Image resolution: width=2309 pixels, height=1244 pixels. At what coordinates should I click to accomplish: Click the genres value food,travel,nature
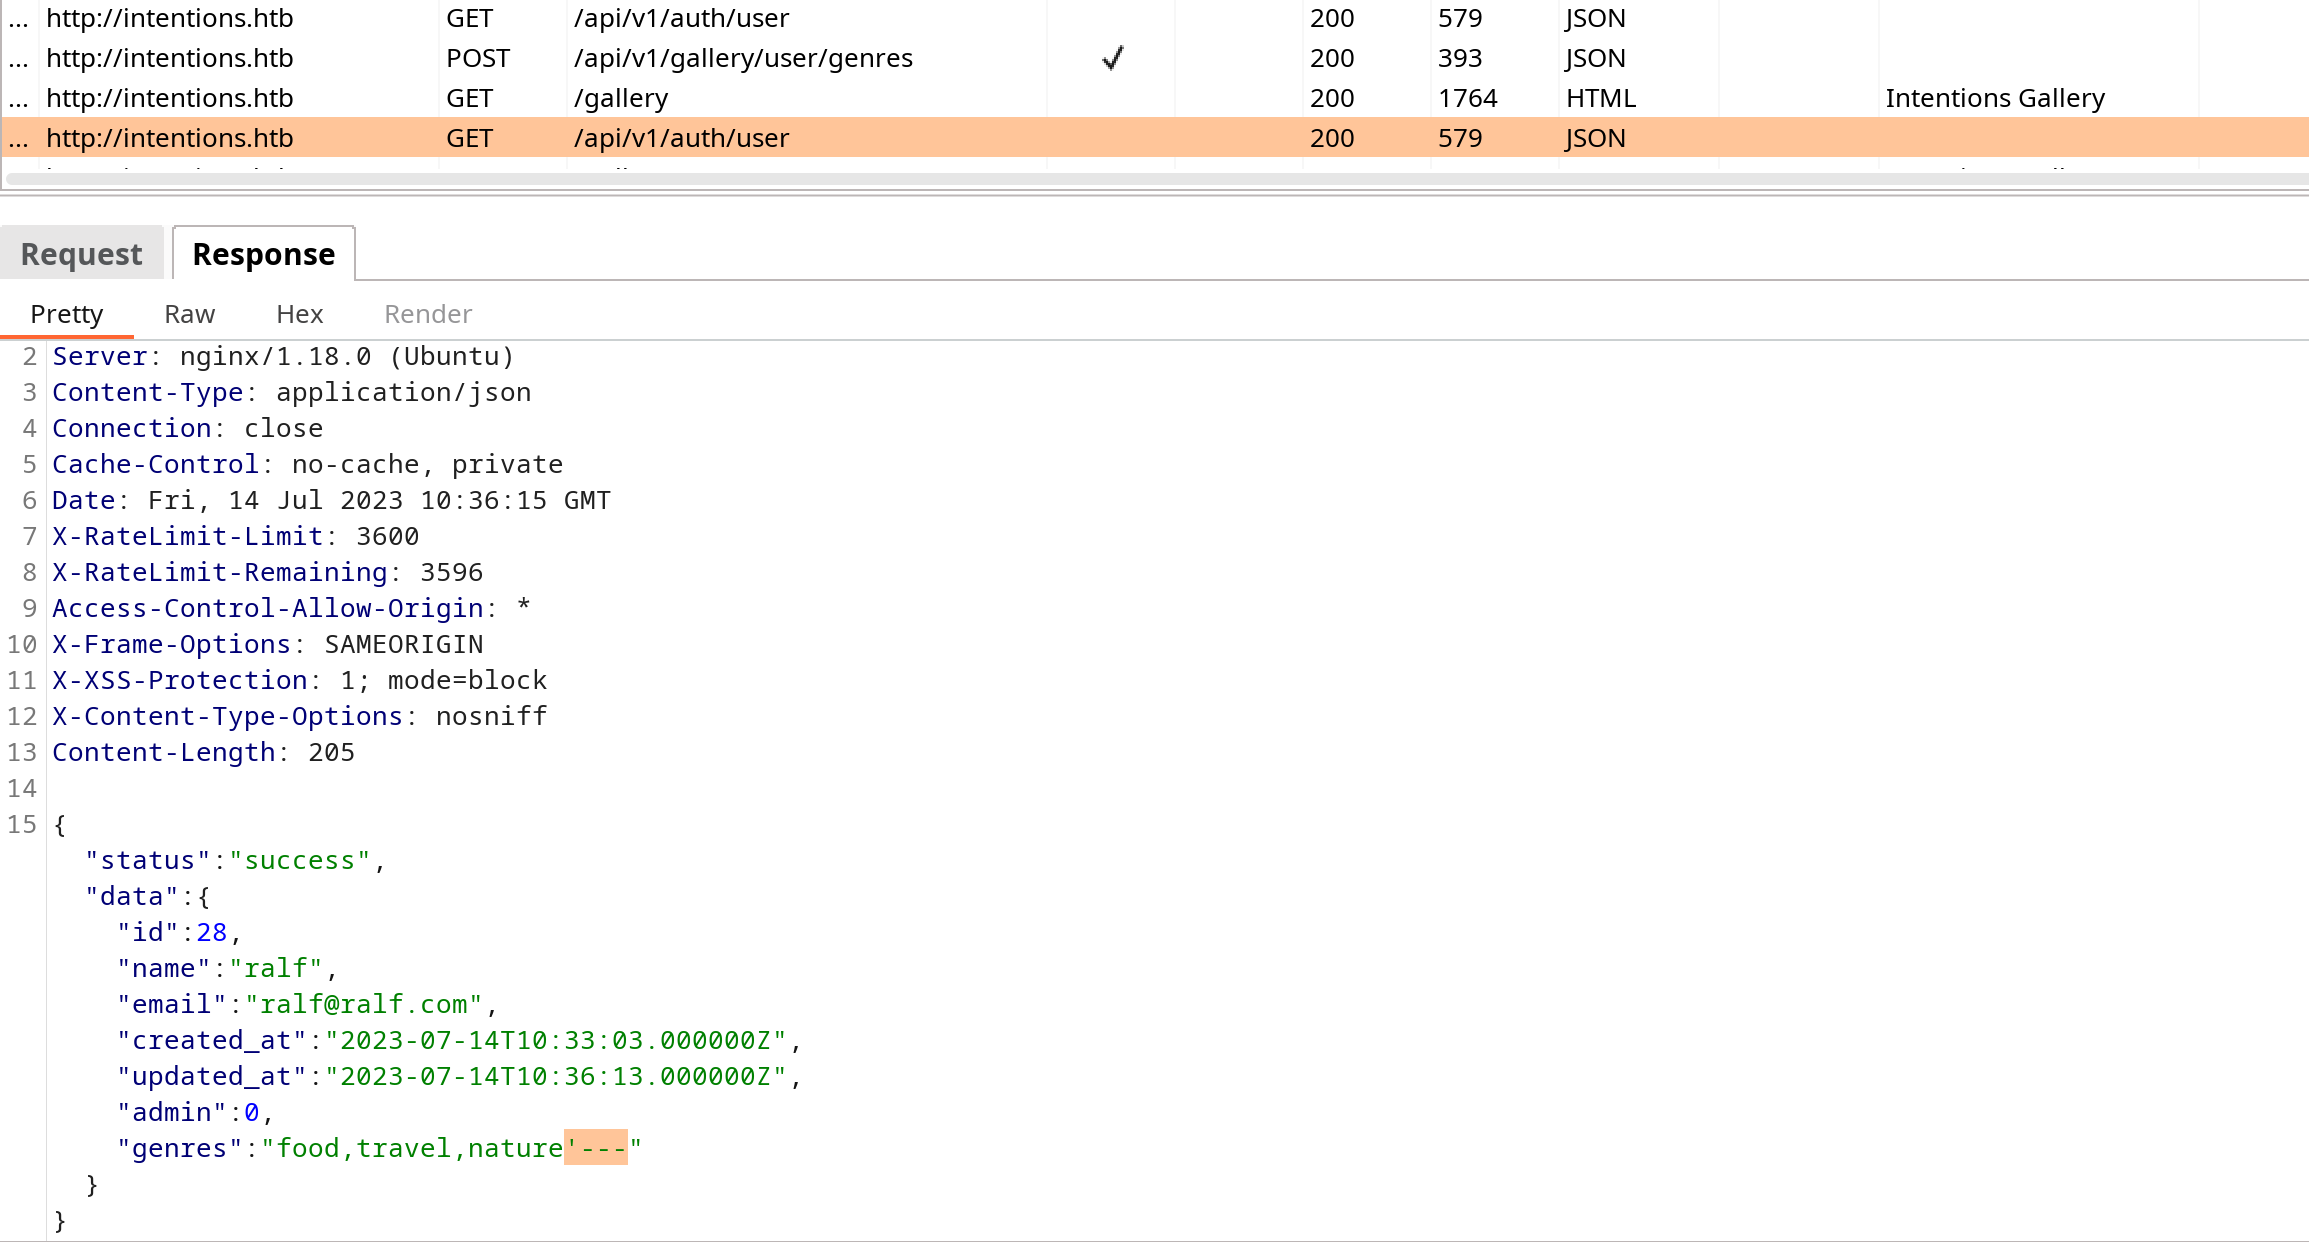(x=419, y=1149)
